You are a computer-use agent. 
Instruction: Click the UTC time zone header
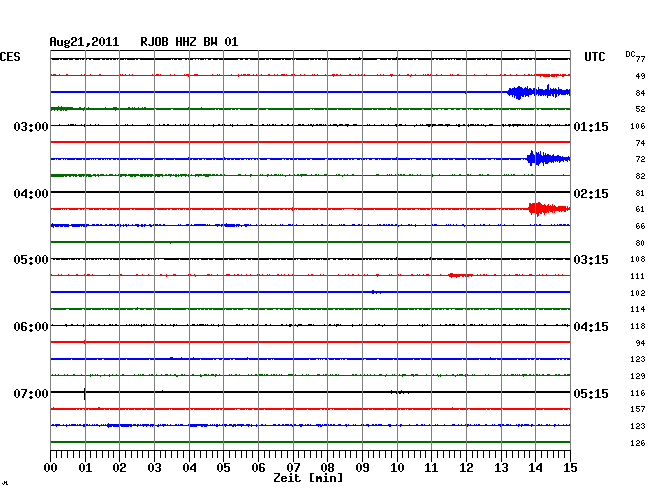(594, 57)
